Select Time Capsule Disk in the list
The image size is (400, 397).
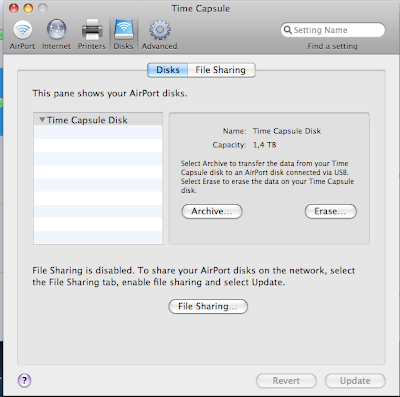98,120
